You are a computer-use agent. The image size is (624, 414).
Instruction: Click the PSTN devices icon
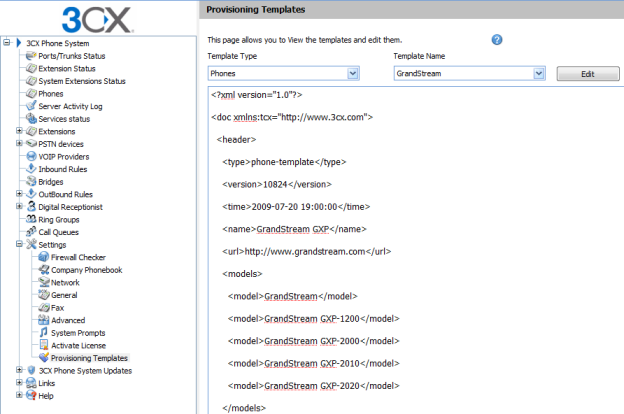31,144
